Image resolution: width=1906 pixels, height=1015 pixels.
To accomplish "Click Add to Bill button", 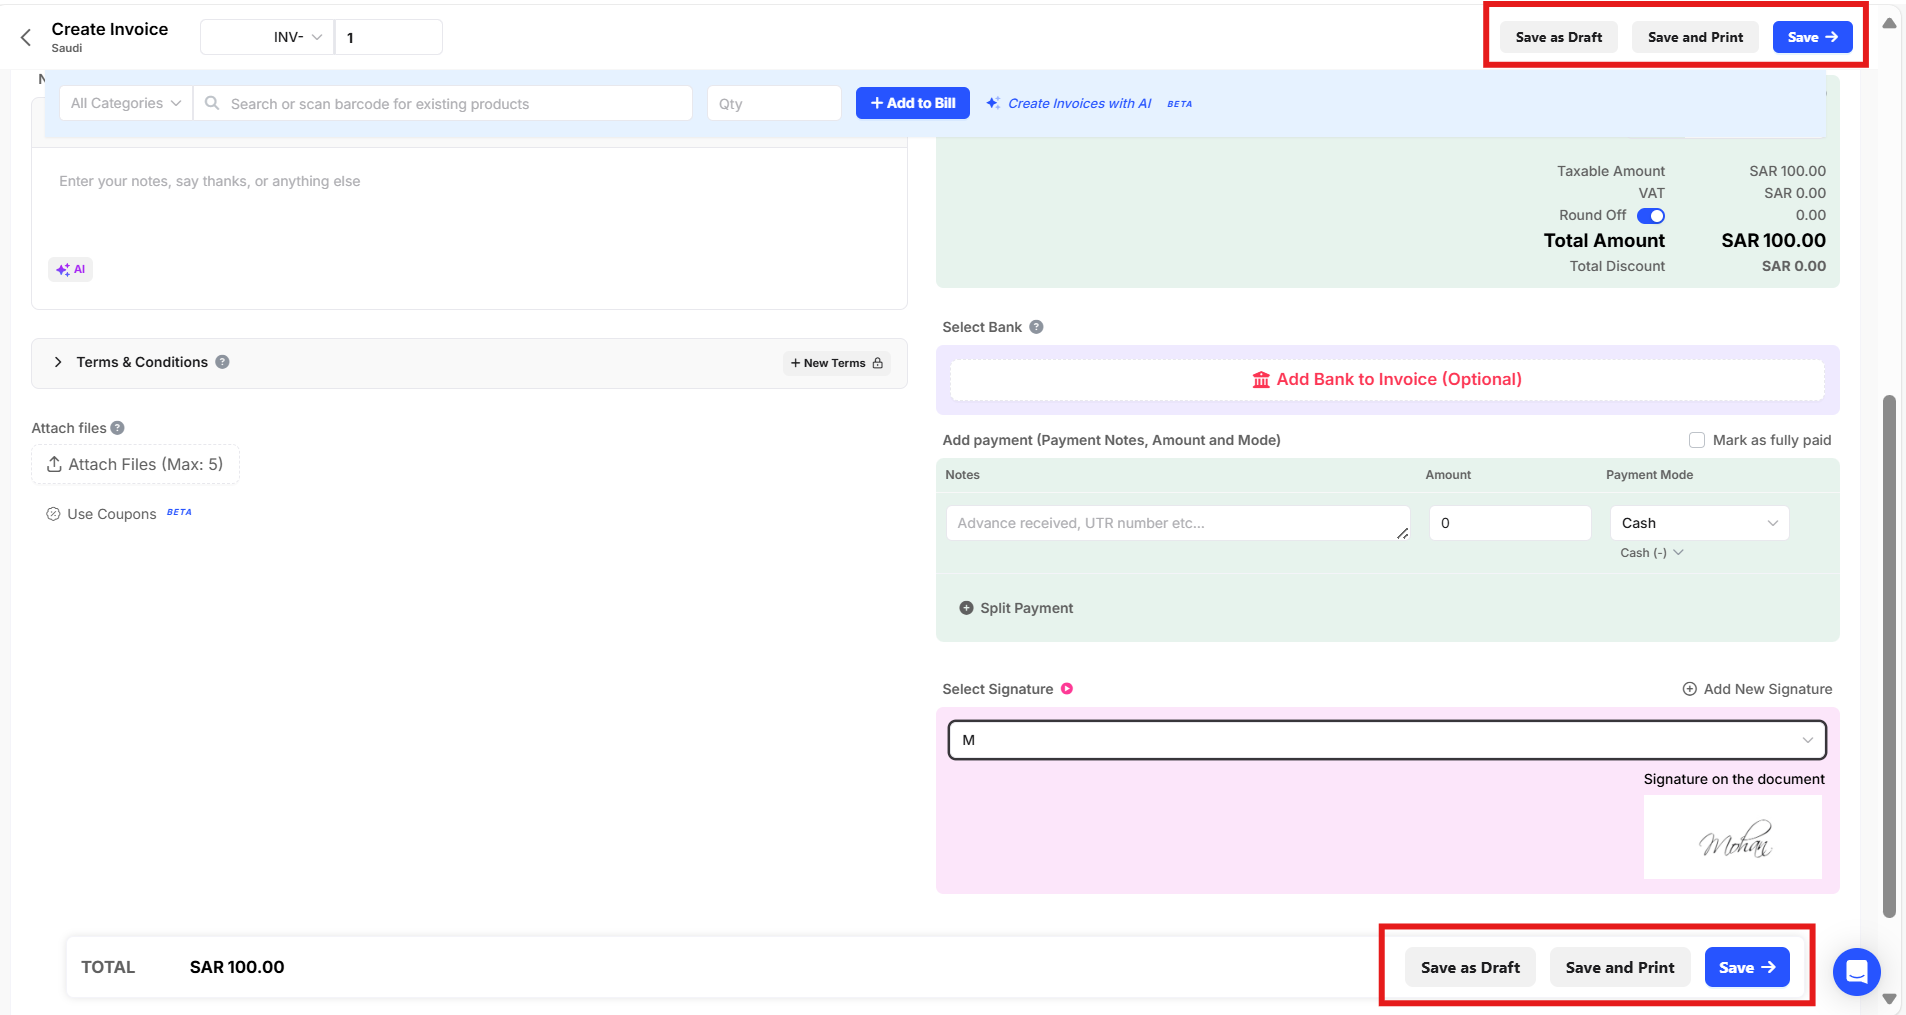I will (912, 103).
